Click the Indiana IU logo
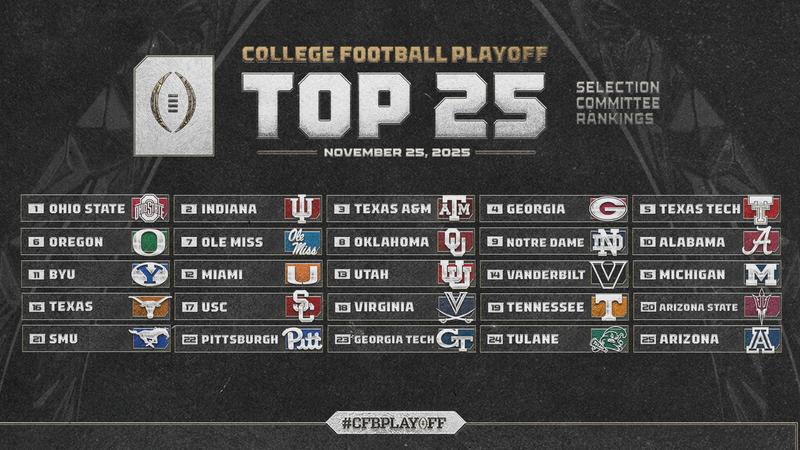The image size is (800, 450). point(301,209)
